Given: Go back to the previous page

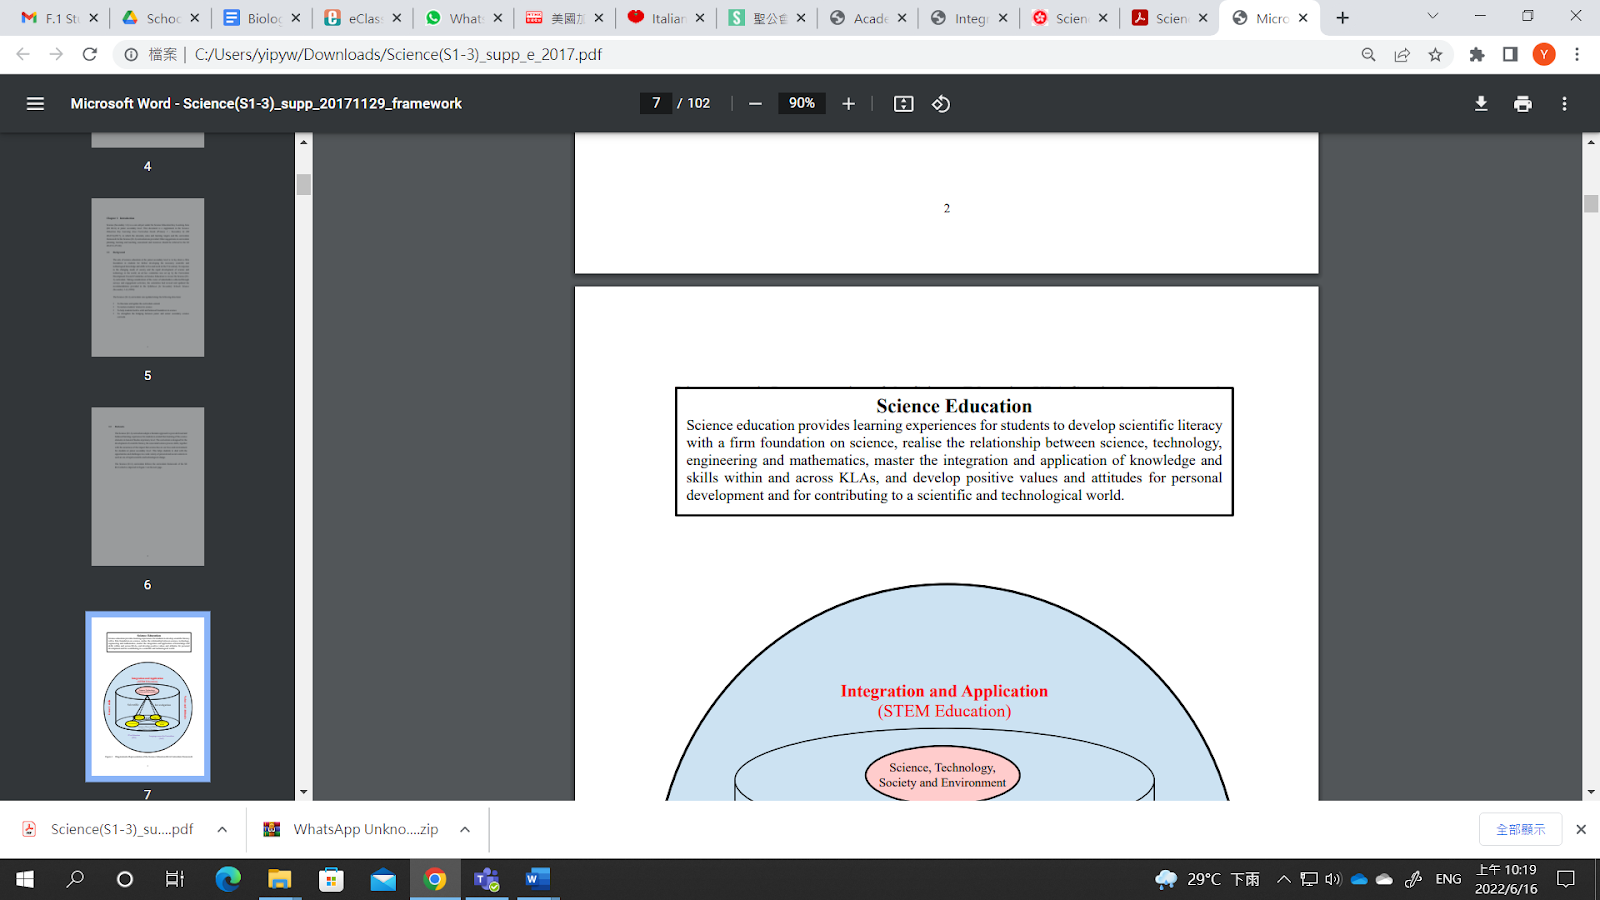Looking at the screenshot, I should coord(23,54).
